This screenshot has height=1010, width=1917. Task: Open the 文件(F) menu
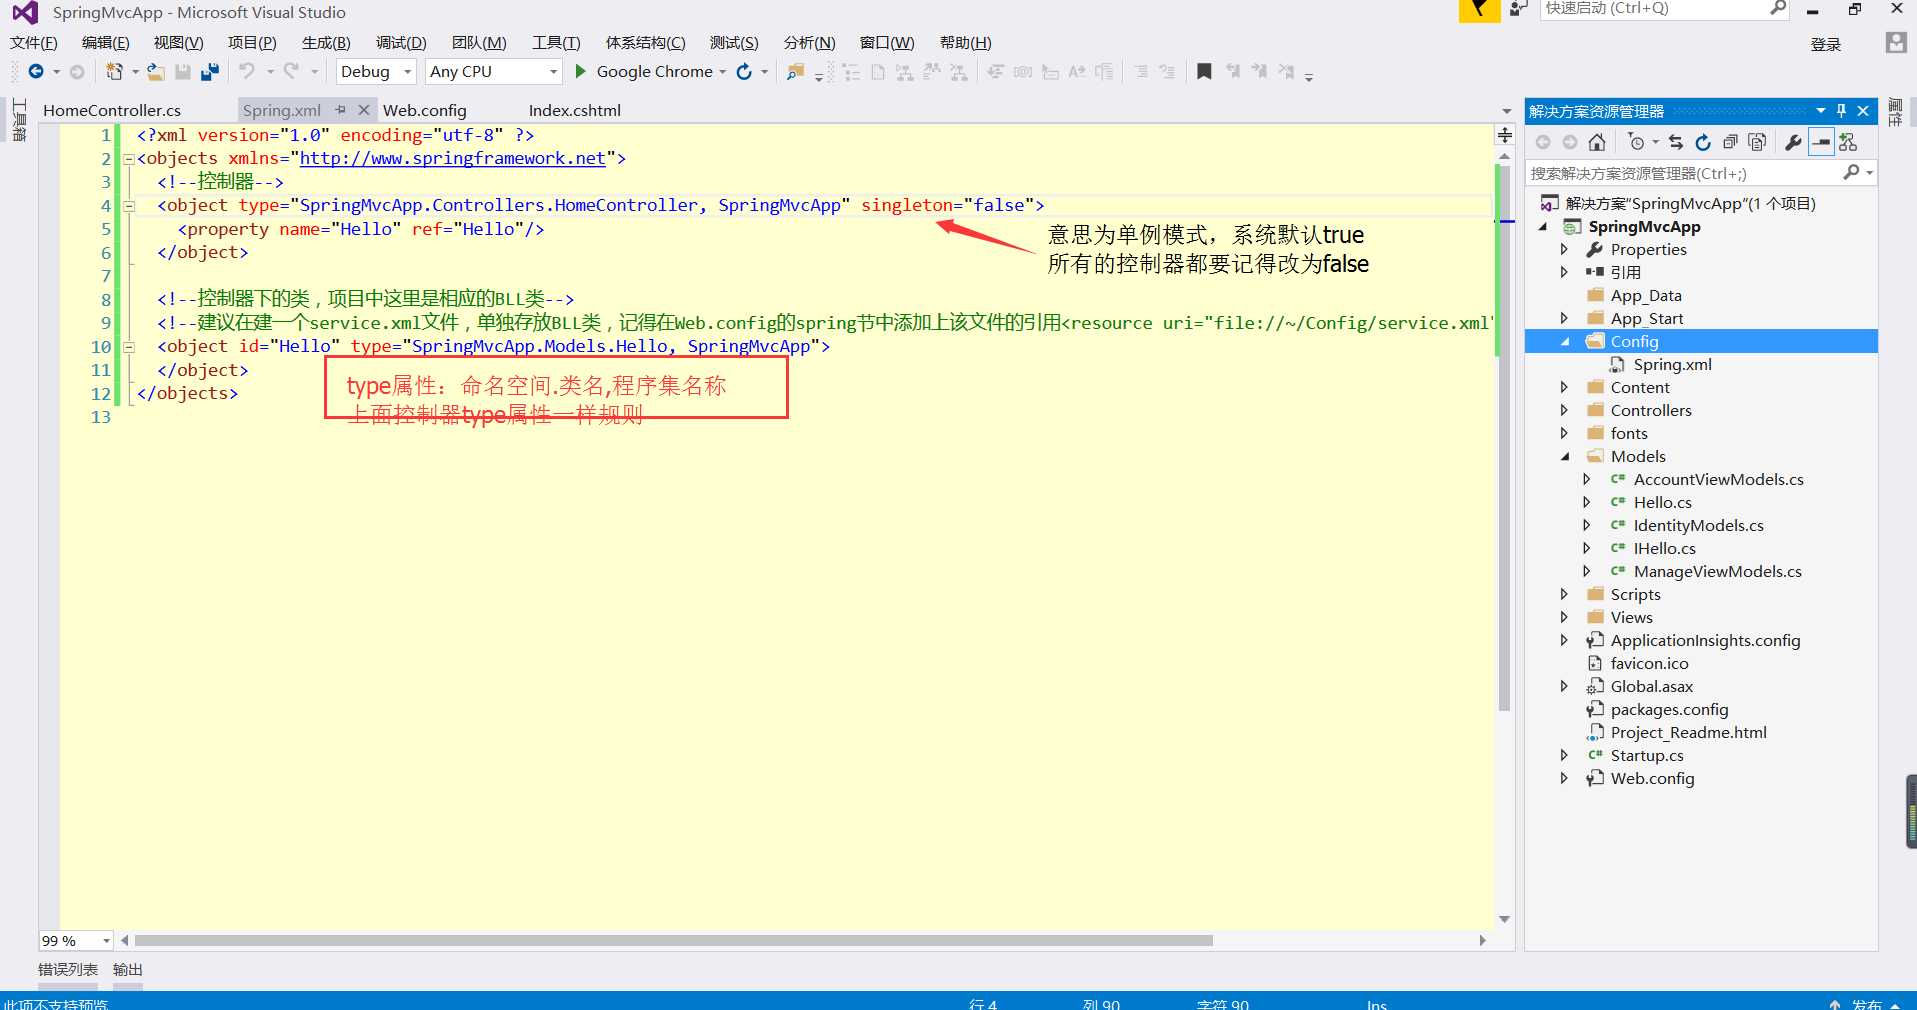34,43
